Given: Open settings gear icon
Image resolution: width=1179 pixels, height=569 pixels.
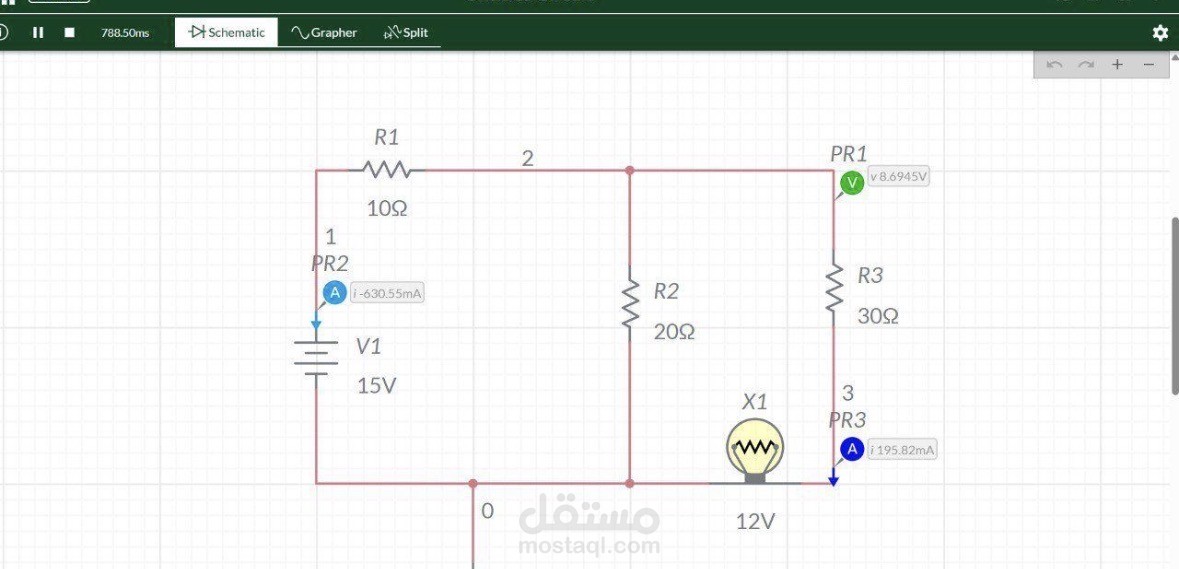Looking at the screenshot, I should (x=1160, y=33).
